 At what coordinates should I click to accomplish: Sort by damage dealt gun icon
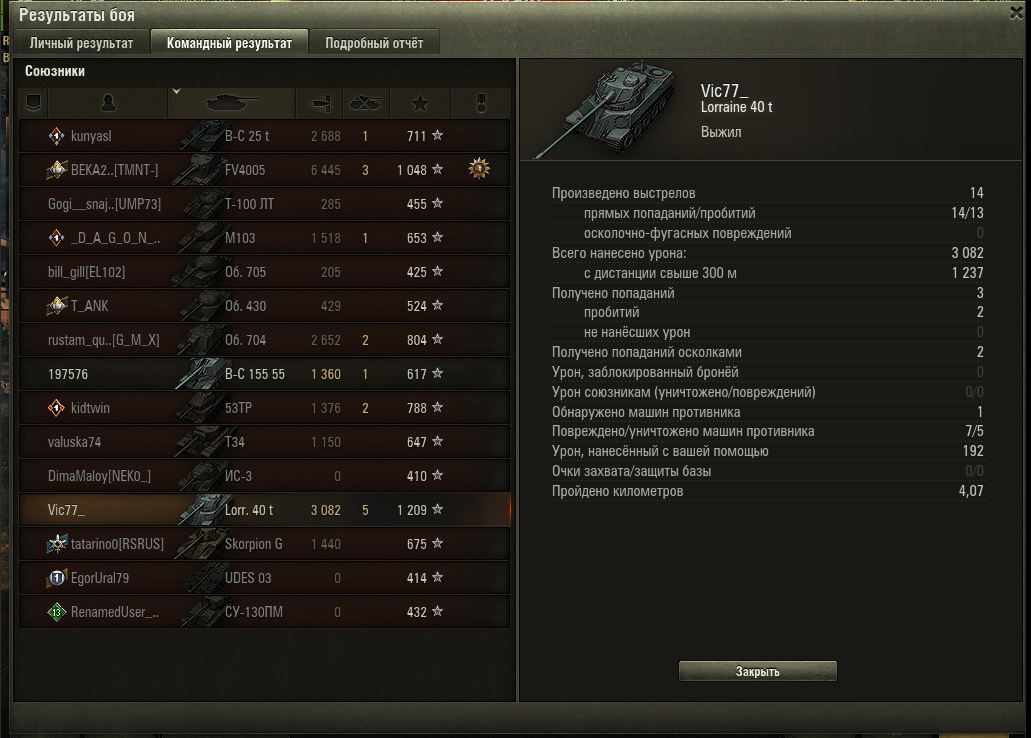(x=320, y=103)
